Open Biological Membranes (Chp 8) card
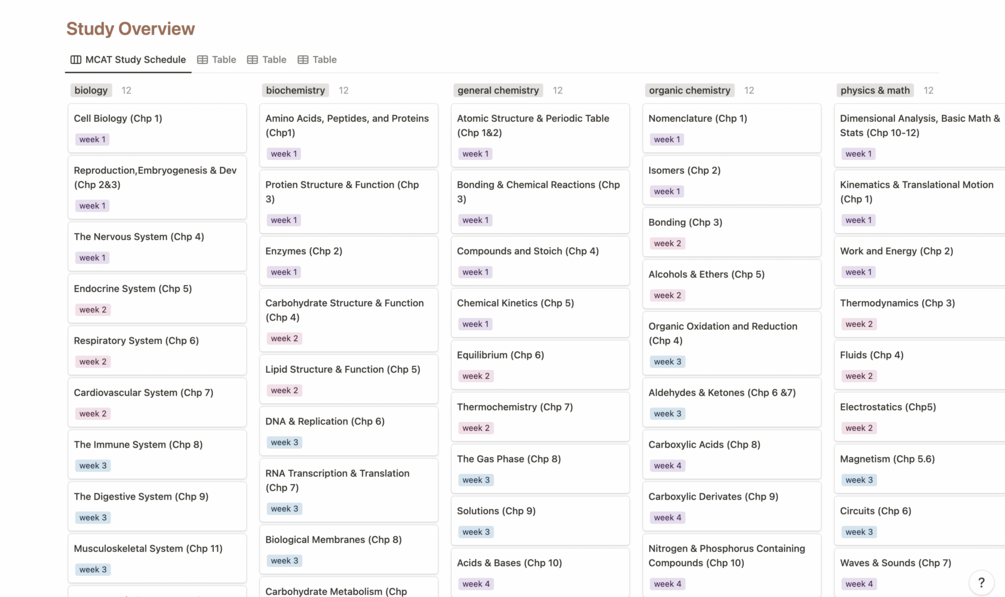This screenshot has height=597, width=1005. tap(349, 550)
